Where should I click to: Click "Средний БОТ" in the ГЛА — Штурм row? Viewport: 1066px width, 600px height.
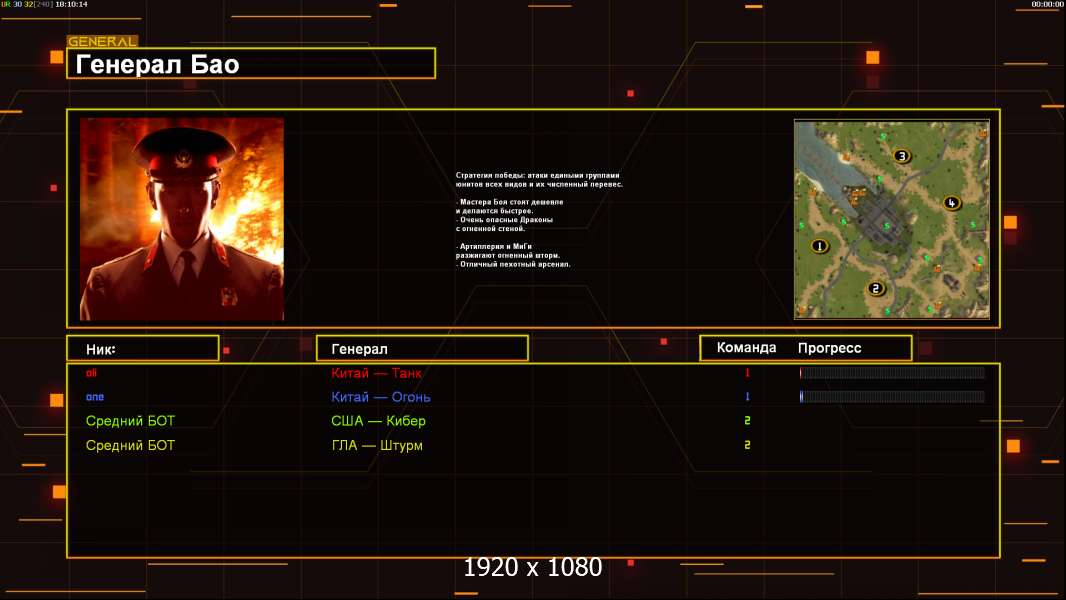point(131,446)
